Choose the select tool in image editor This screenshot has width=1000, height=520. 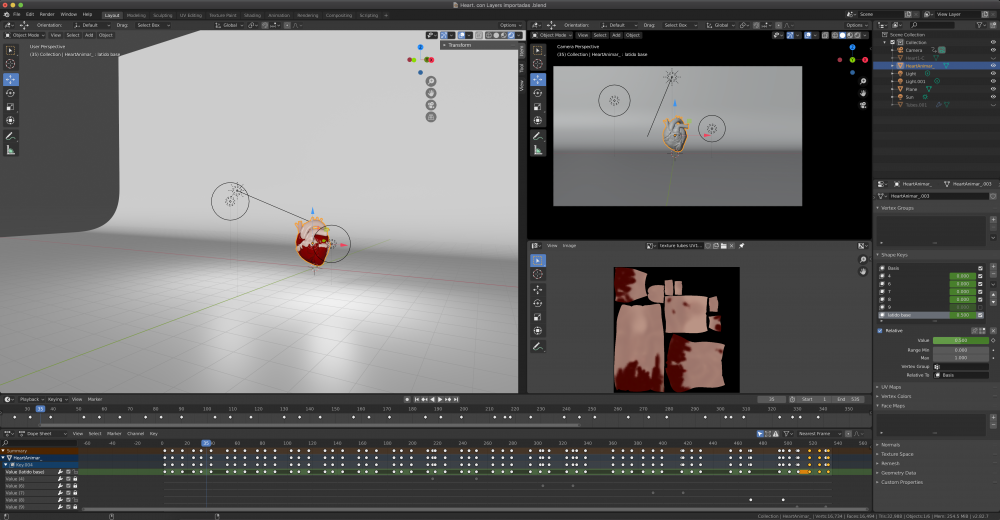[538, 260]
